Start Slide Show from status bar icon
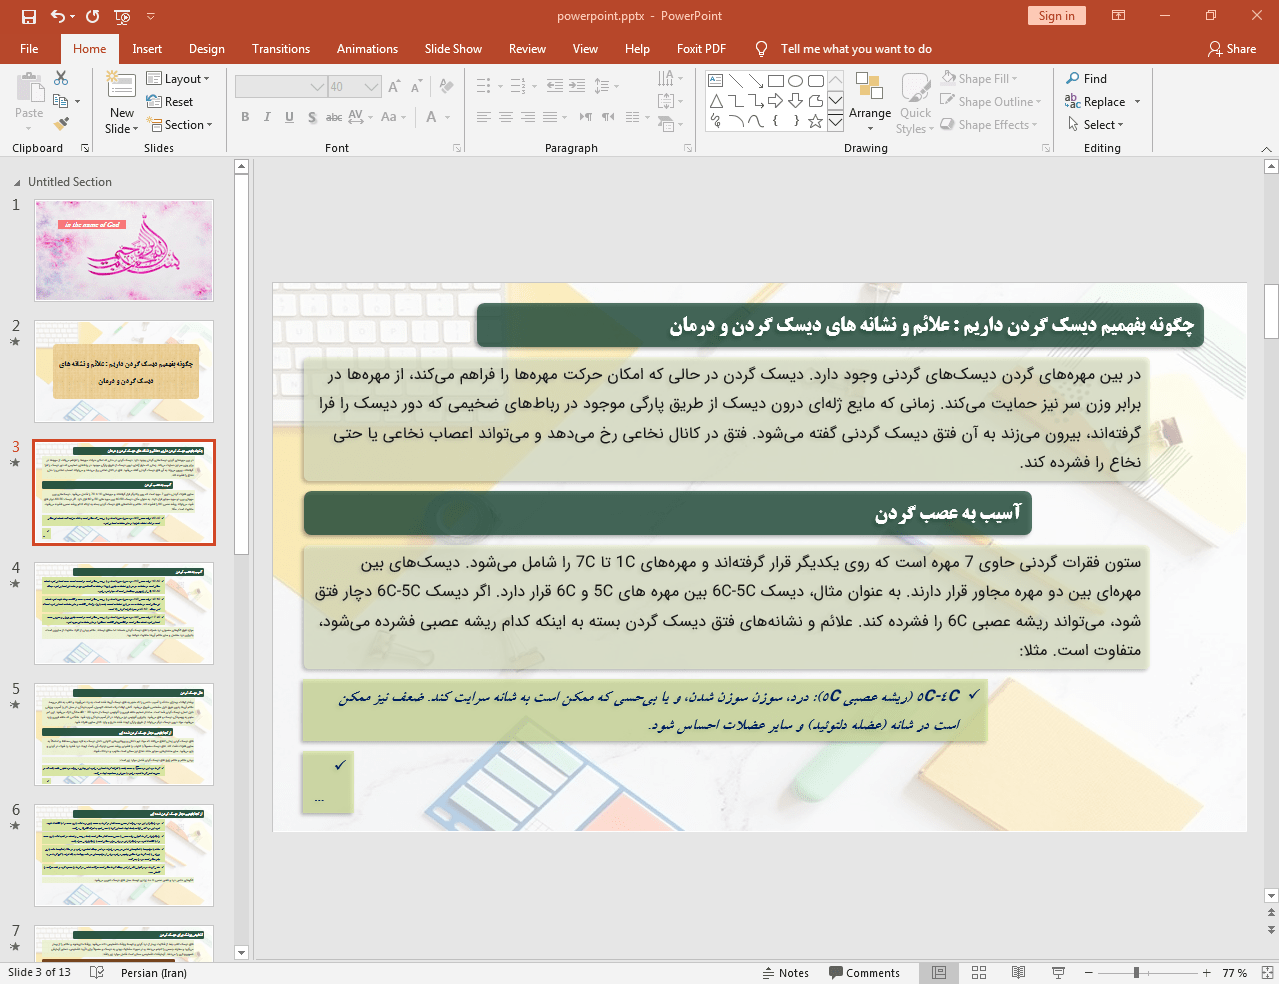1279x984 pixels. coord(1058,973)
